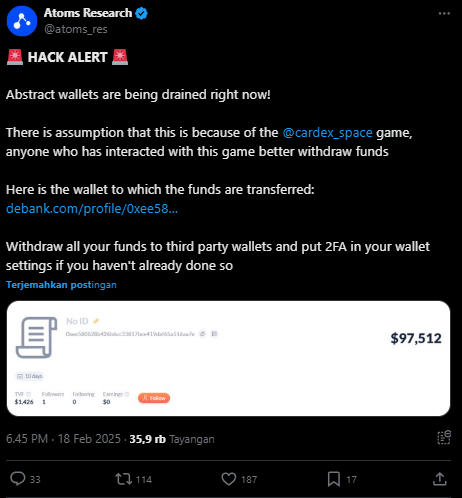Image resolution: width=462 pixels, height=498 pixels.
Task: Reply to the post via comment icon
Action: coord(18,479)
